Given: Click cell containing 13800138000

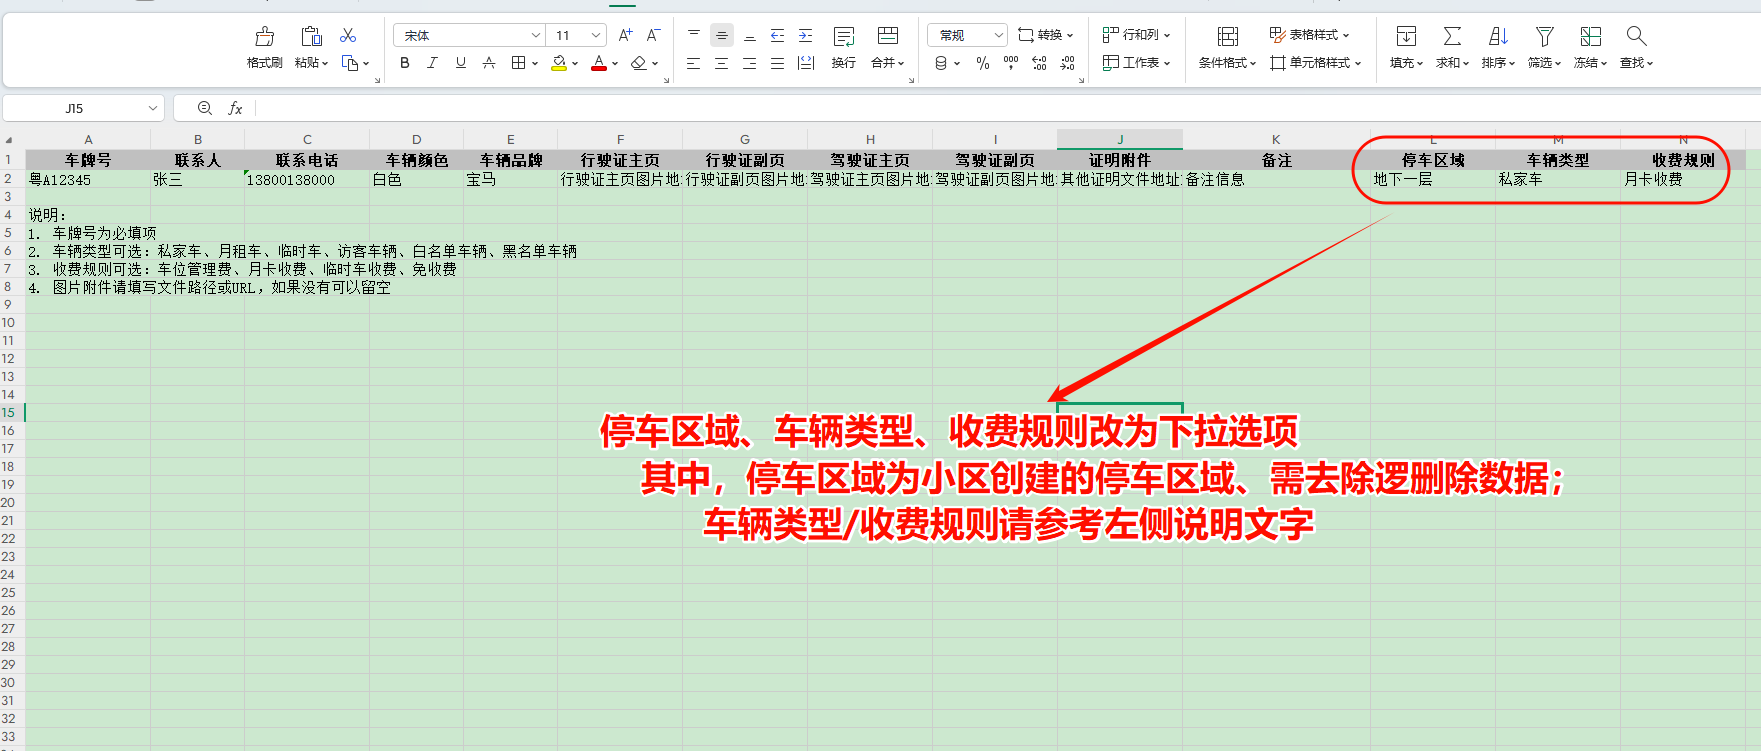Looking at the screenshot, I should 307,180.
